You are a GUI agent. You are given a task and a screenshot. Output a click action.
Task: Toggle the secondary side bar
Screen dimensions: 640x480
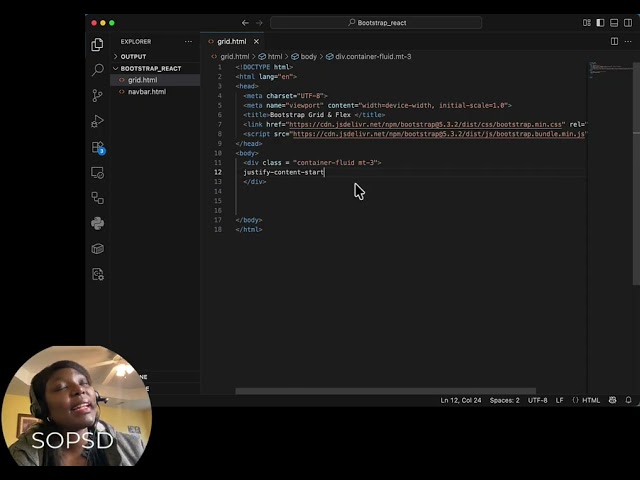coord(628,23)
